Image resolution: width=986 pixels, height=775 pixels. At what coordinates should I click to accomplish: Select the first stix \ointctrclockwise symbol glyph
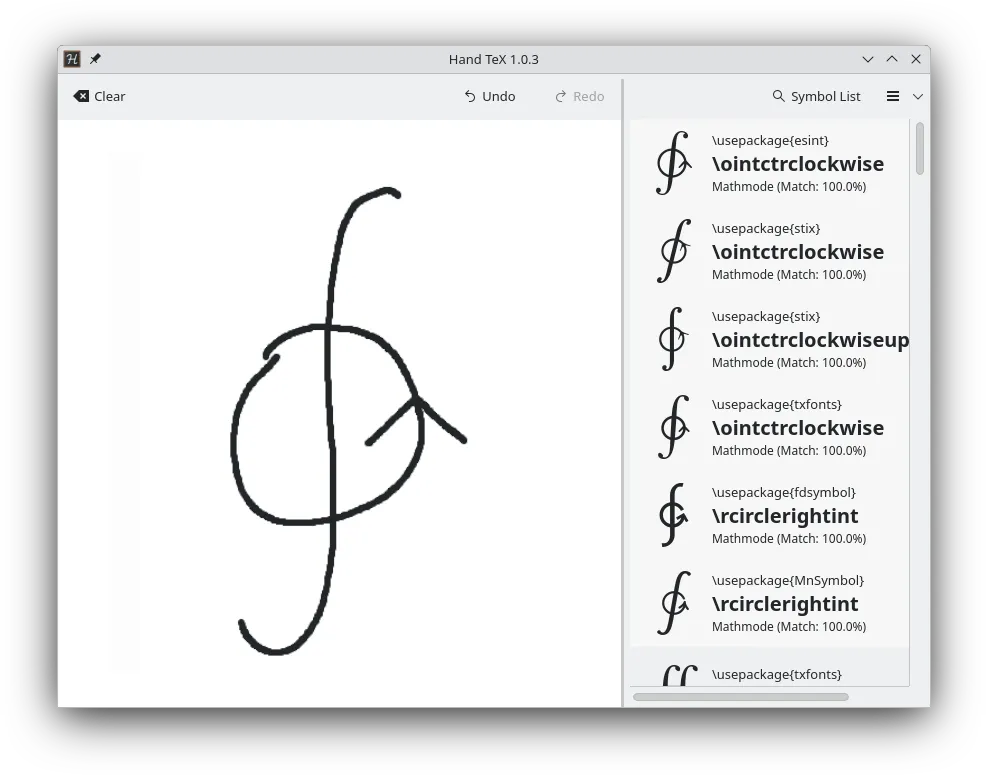click(x=673, y=251)
